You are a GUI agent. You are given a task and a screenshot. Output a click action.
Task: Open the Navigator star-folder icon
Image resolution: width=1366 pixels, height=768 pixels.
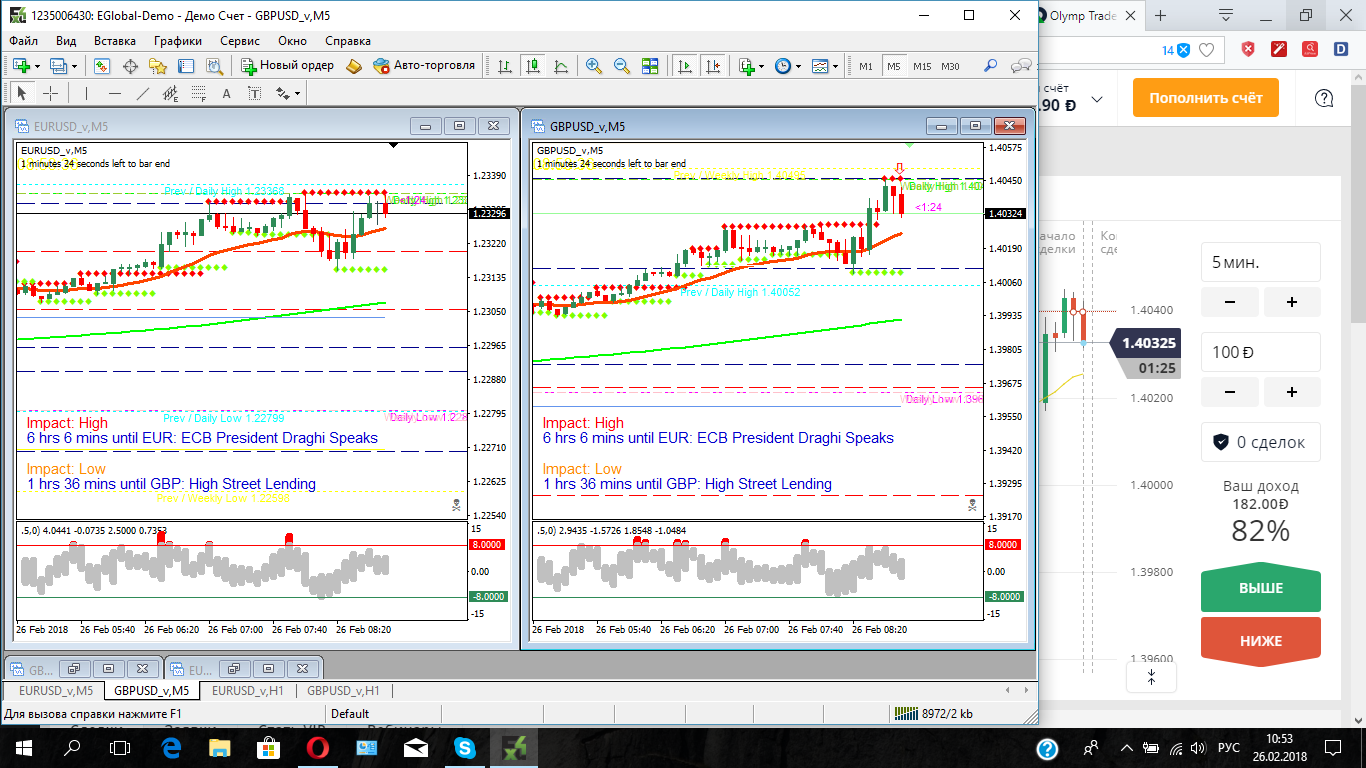(x=158, y=66)
